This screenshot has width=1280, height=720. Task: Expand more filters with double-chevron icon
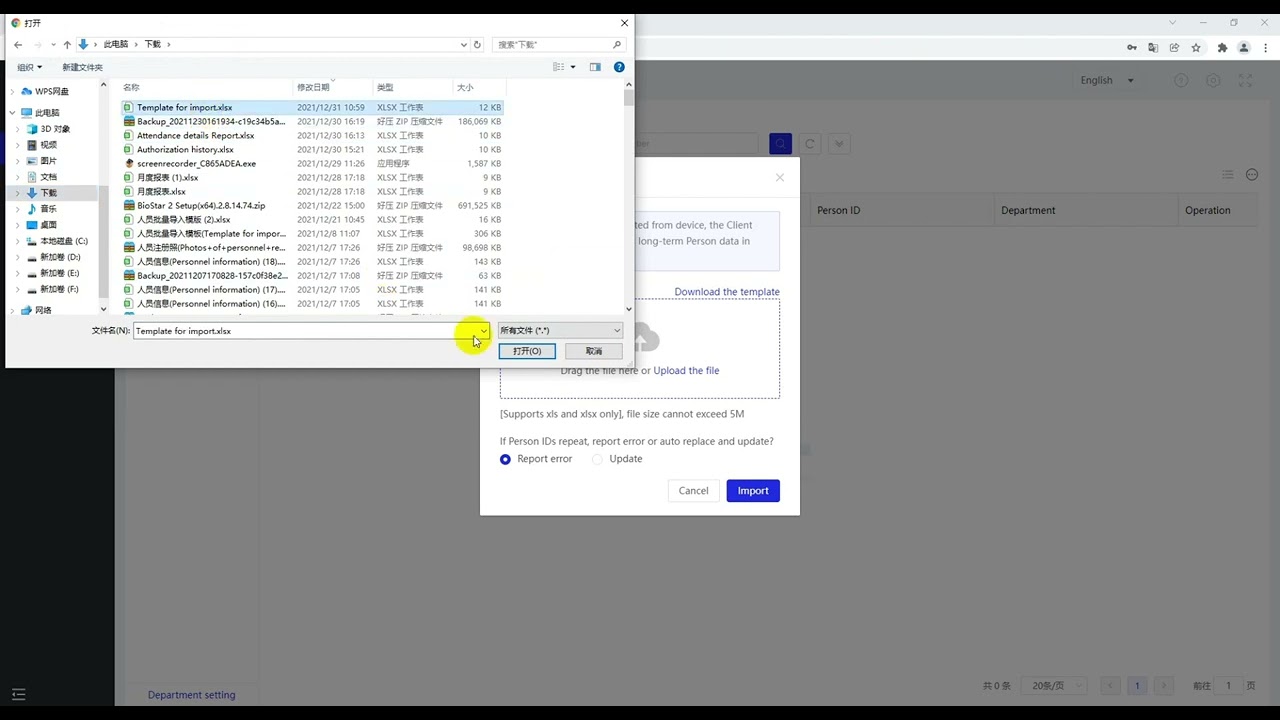tap(839, 144)
